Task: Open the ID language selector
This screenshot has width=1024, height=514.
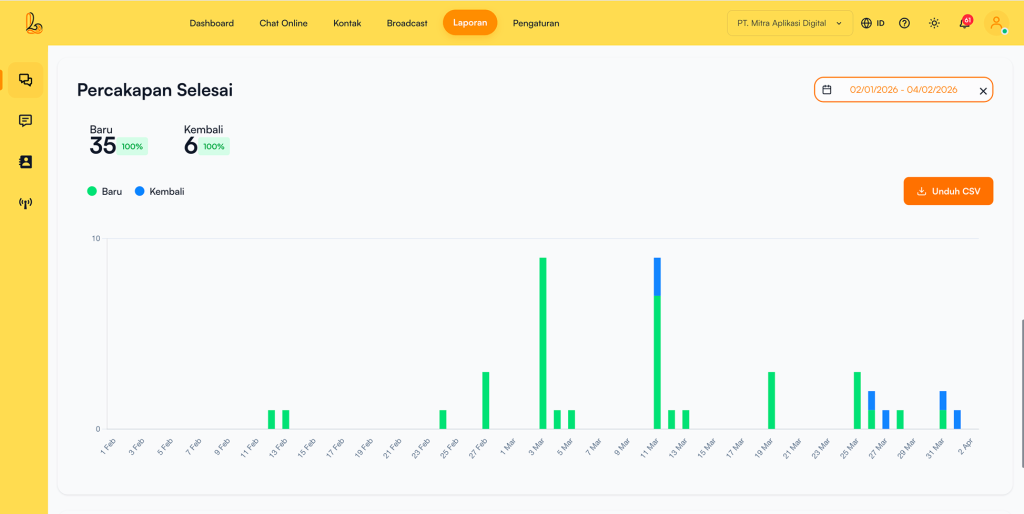Action: point(872,23)
